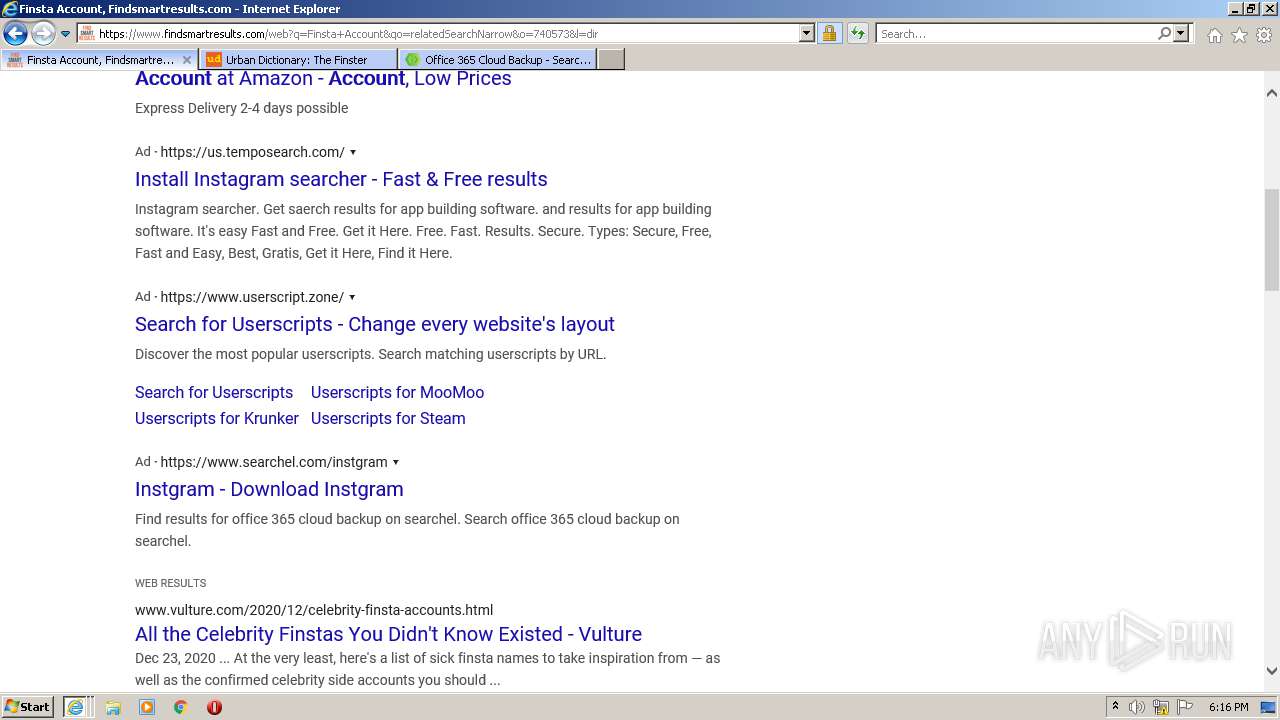Click the vulture.com celebrity-finsta-accounts URL text

[x=314, y=610]
